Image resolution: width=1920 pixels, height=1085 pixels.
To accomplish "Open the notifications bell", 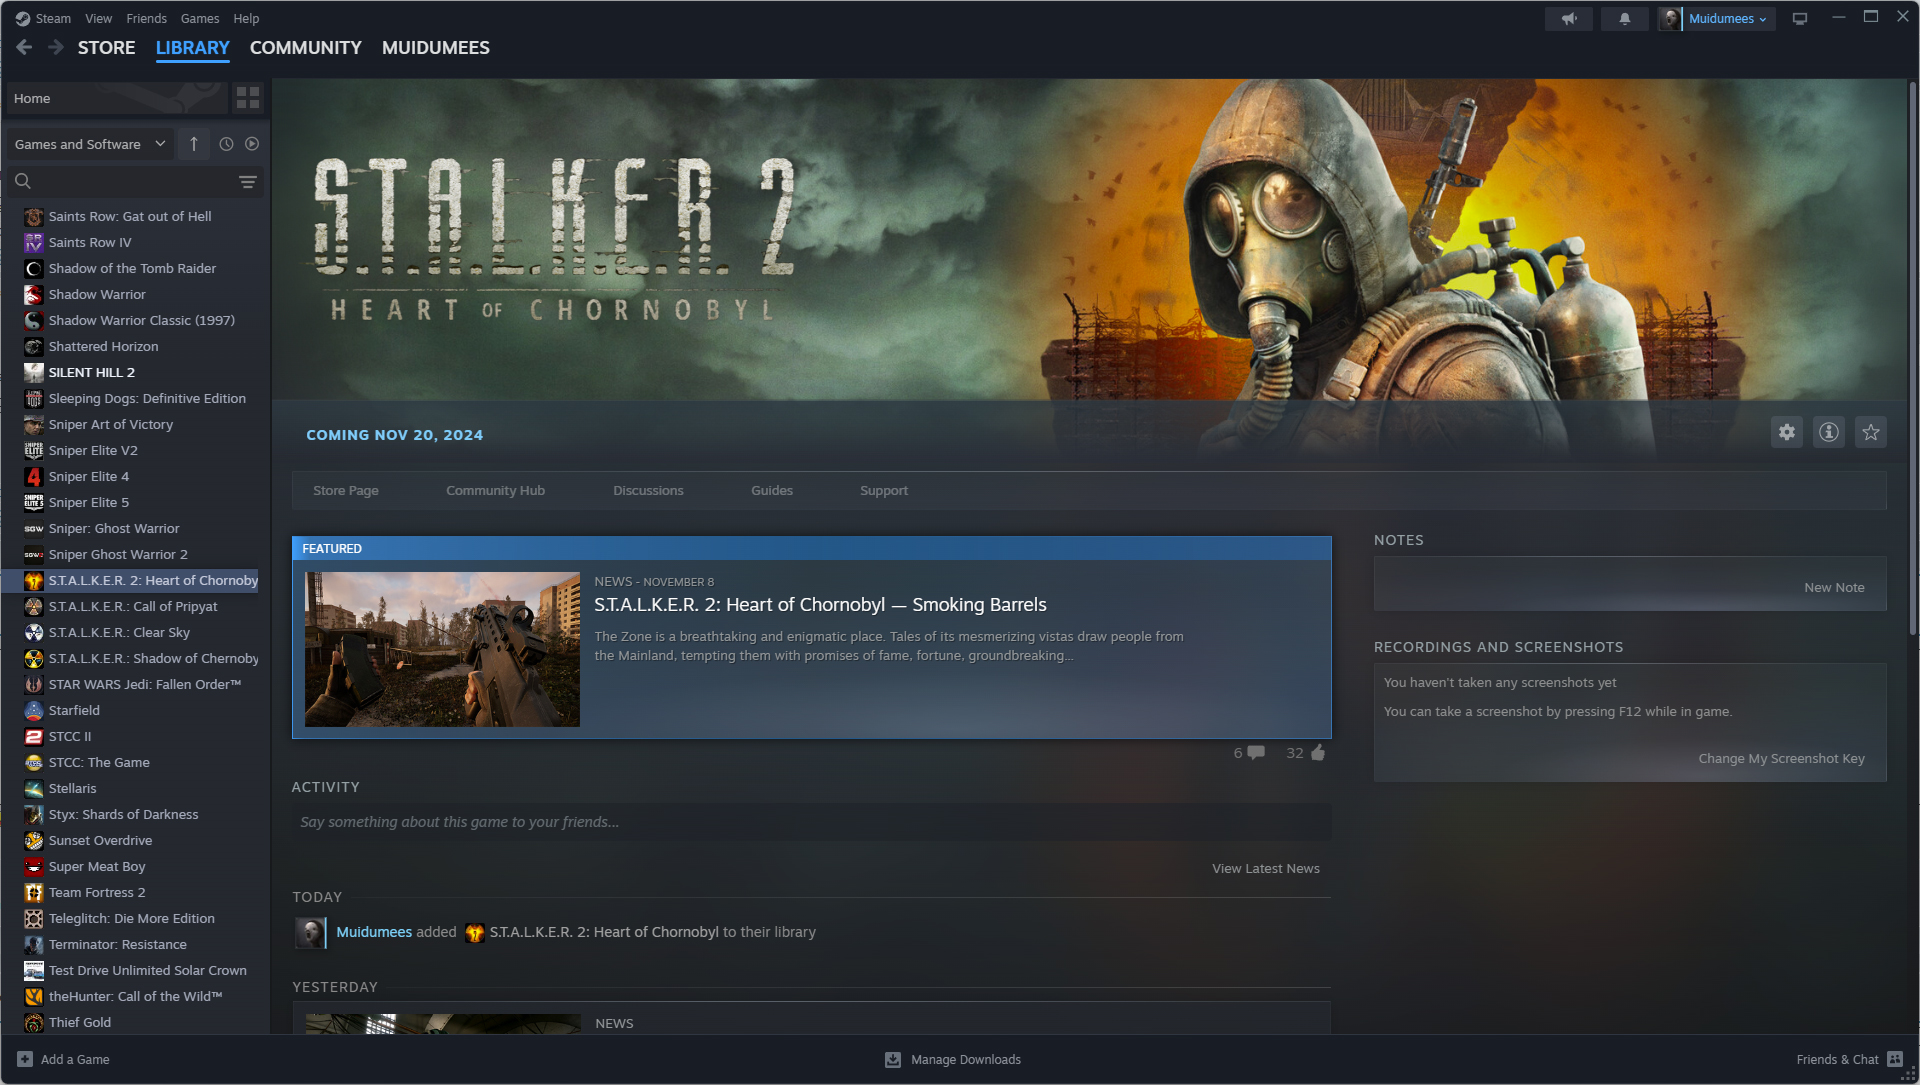I will [1625, 19].
